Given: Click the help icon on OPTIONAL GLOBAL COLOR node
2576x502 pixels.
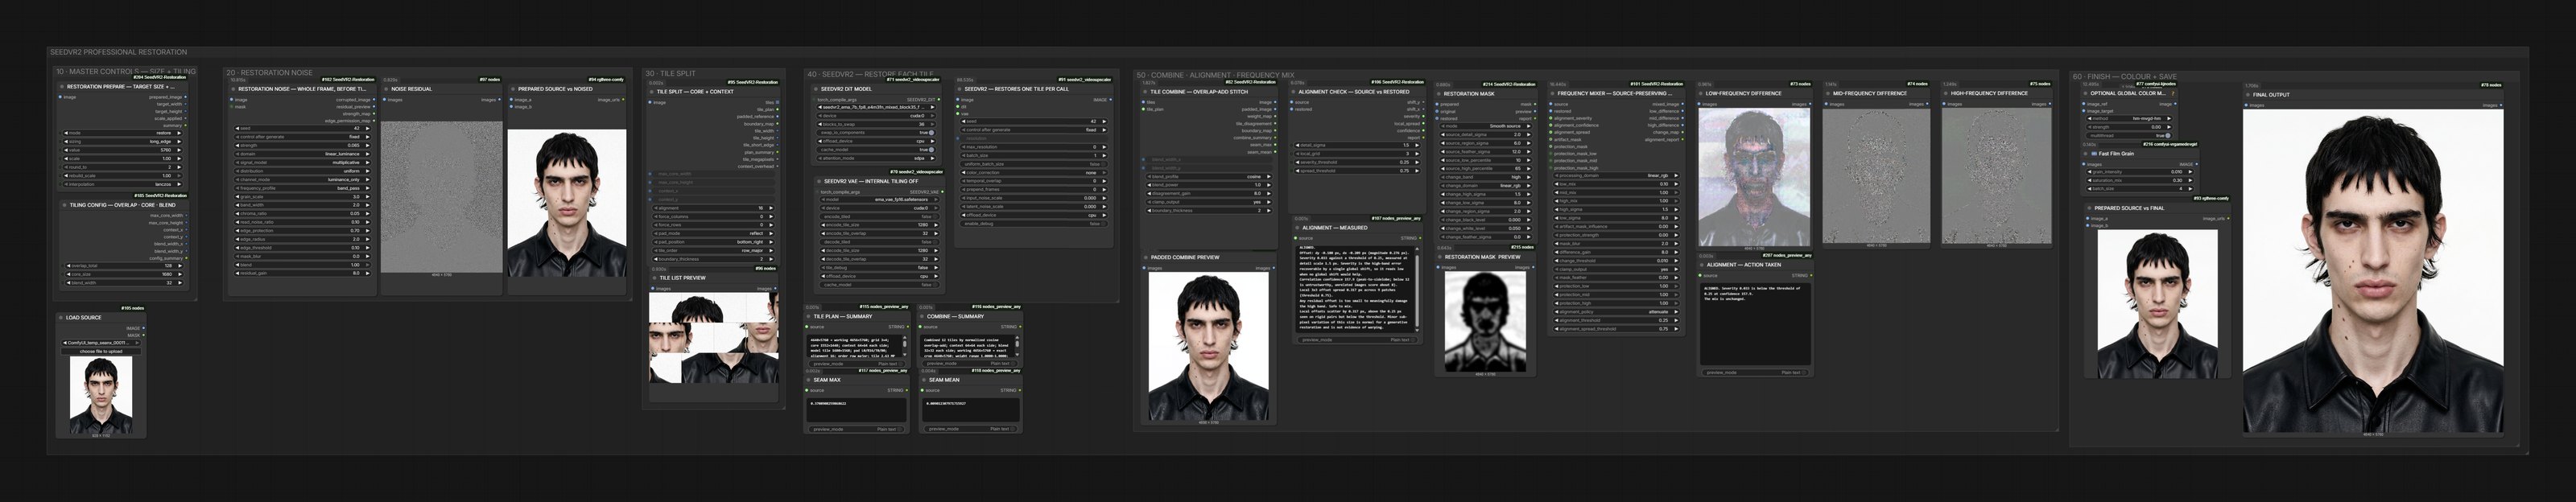Looking at the screenshot, I should 2173,94.
